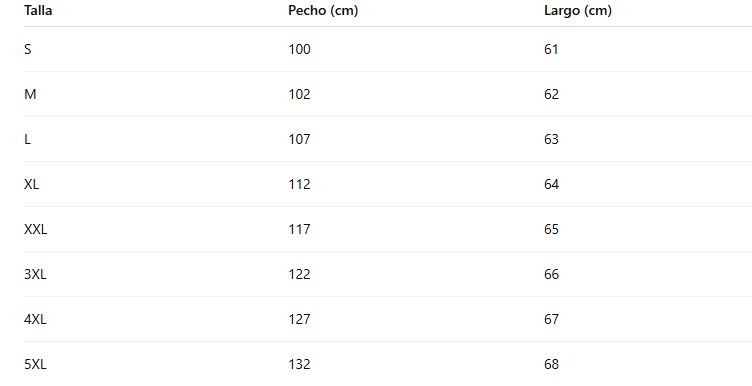Select the M size cell
This screenshot has width=752, height=386.
click(x=30, y=94)
